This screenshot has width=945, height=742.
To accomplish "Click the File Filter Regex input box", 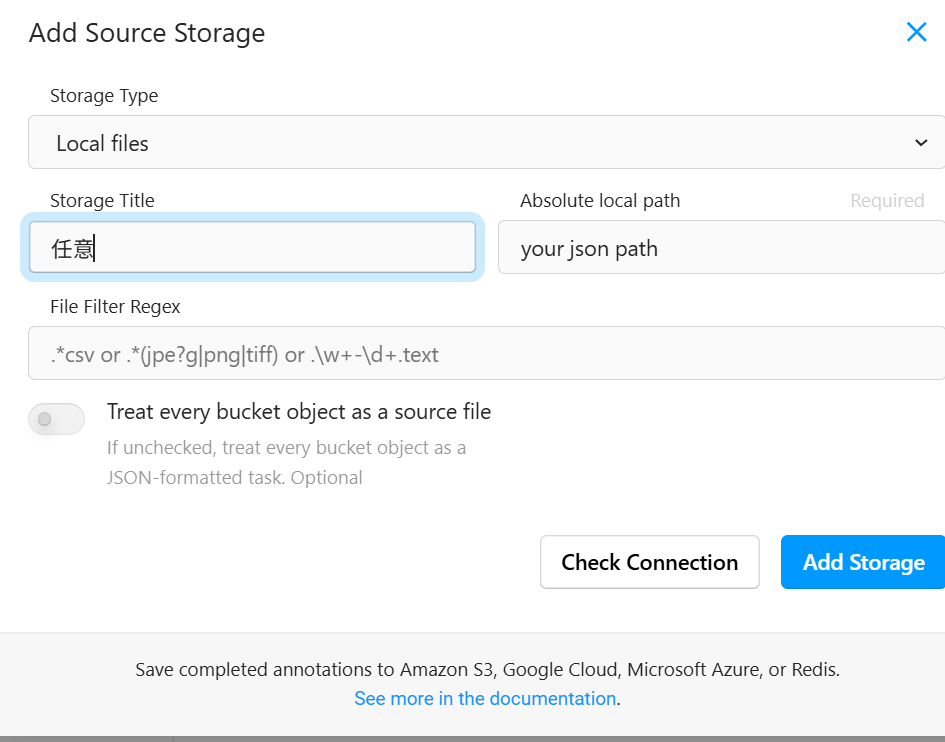I will 486,354.
